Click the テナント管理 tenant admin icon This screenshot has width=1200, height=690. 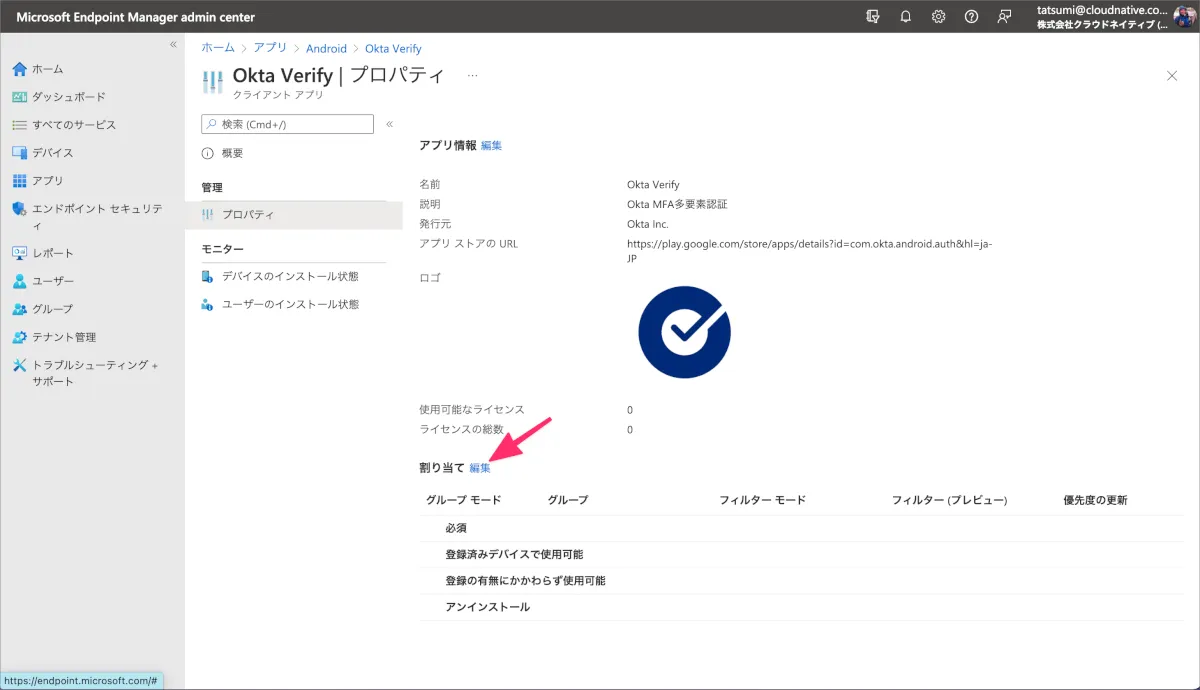coord(19,337)
